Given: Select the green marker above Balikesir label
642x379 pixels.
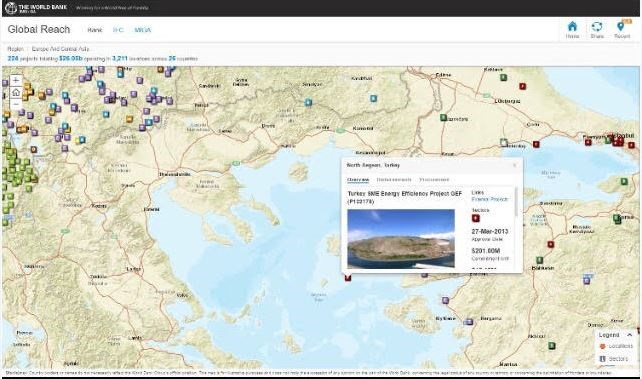Looking at the screenshot, I should [x=540, y=260].
